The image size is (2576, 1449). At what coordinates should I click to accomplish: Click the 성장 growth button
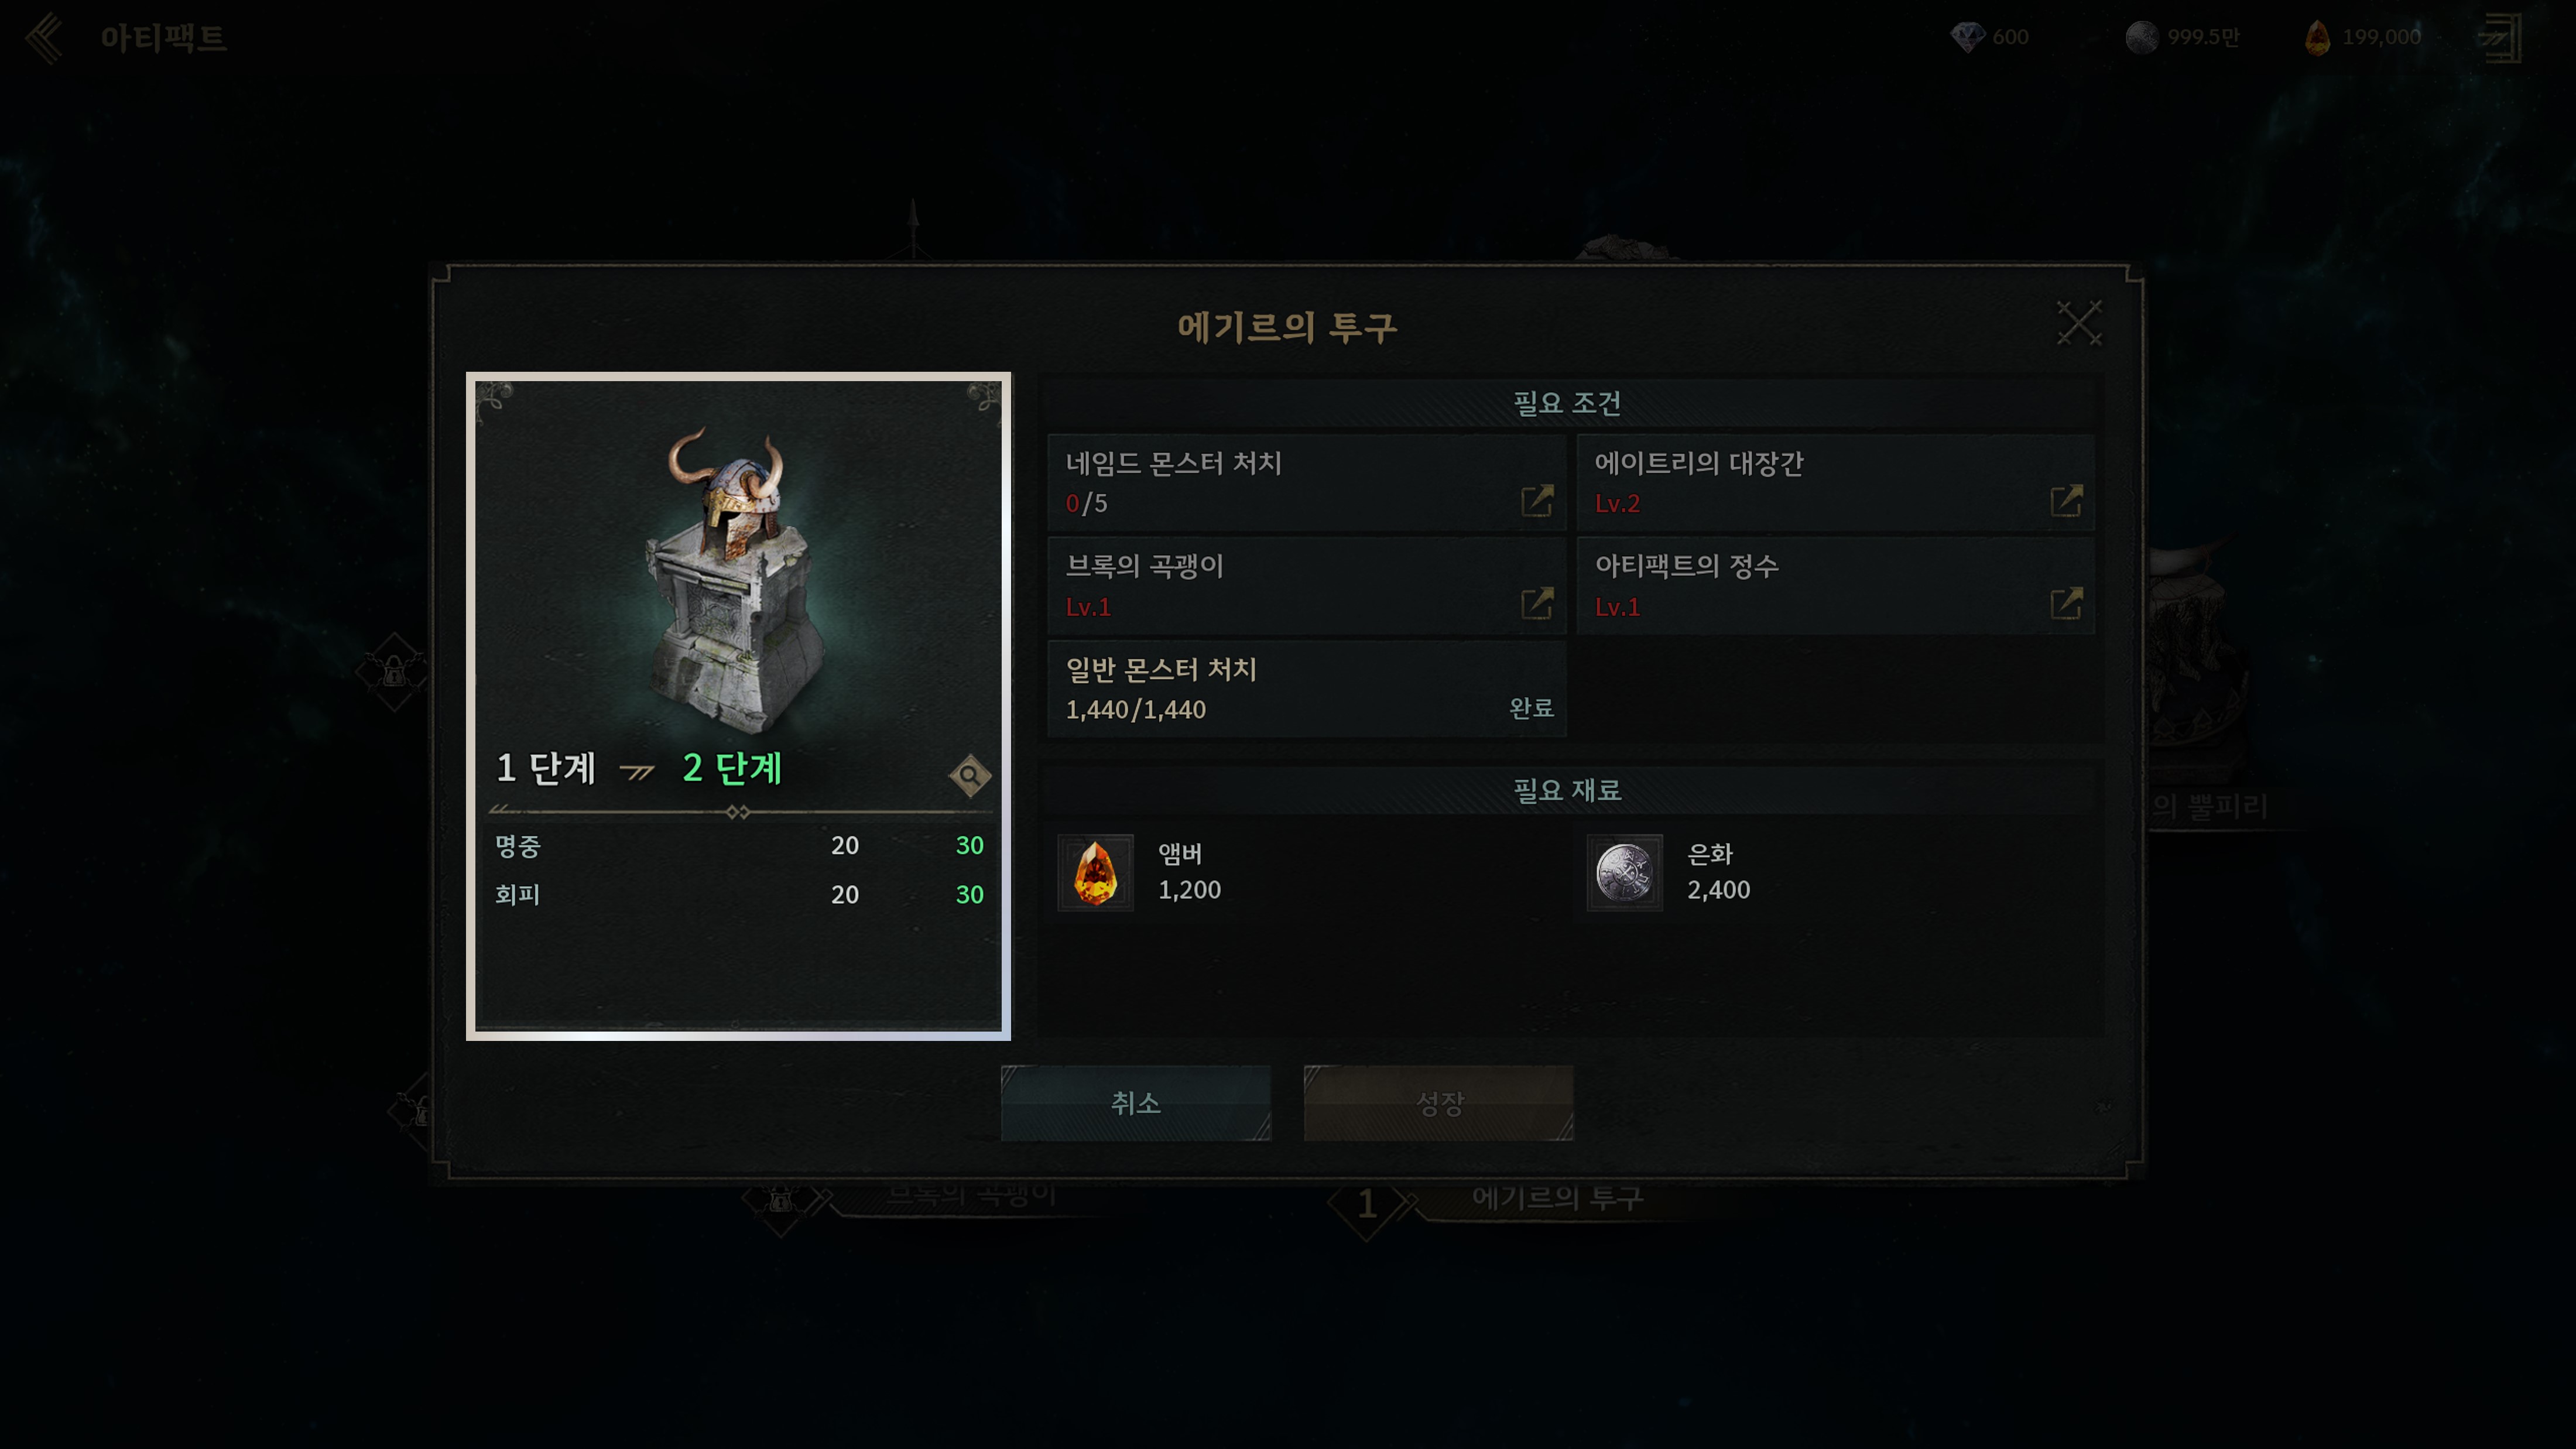(1438, 1103)
